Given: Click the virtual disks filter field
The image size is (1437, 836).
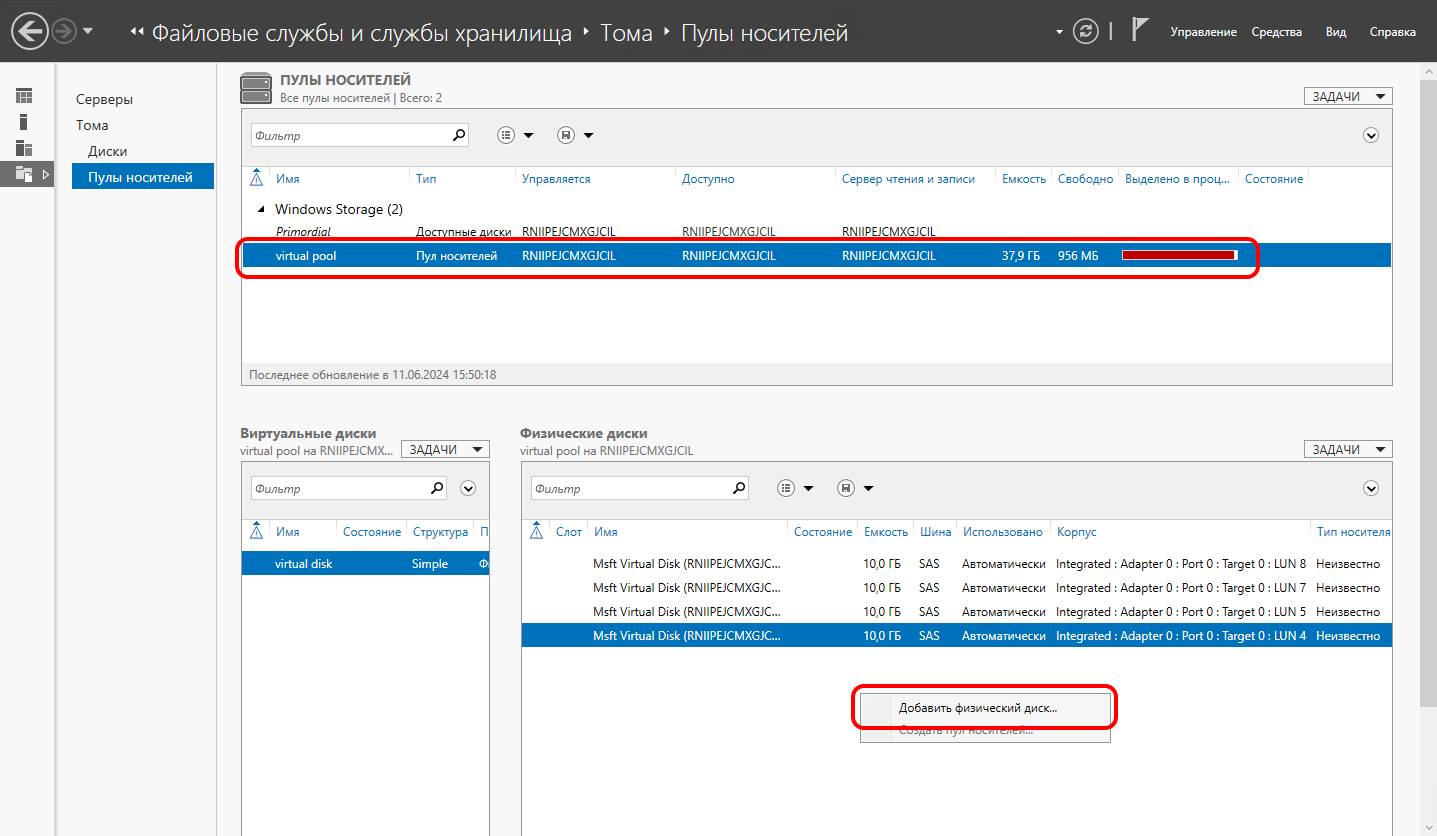Looking at the screenshot, I should tap(338, 489).
